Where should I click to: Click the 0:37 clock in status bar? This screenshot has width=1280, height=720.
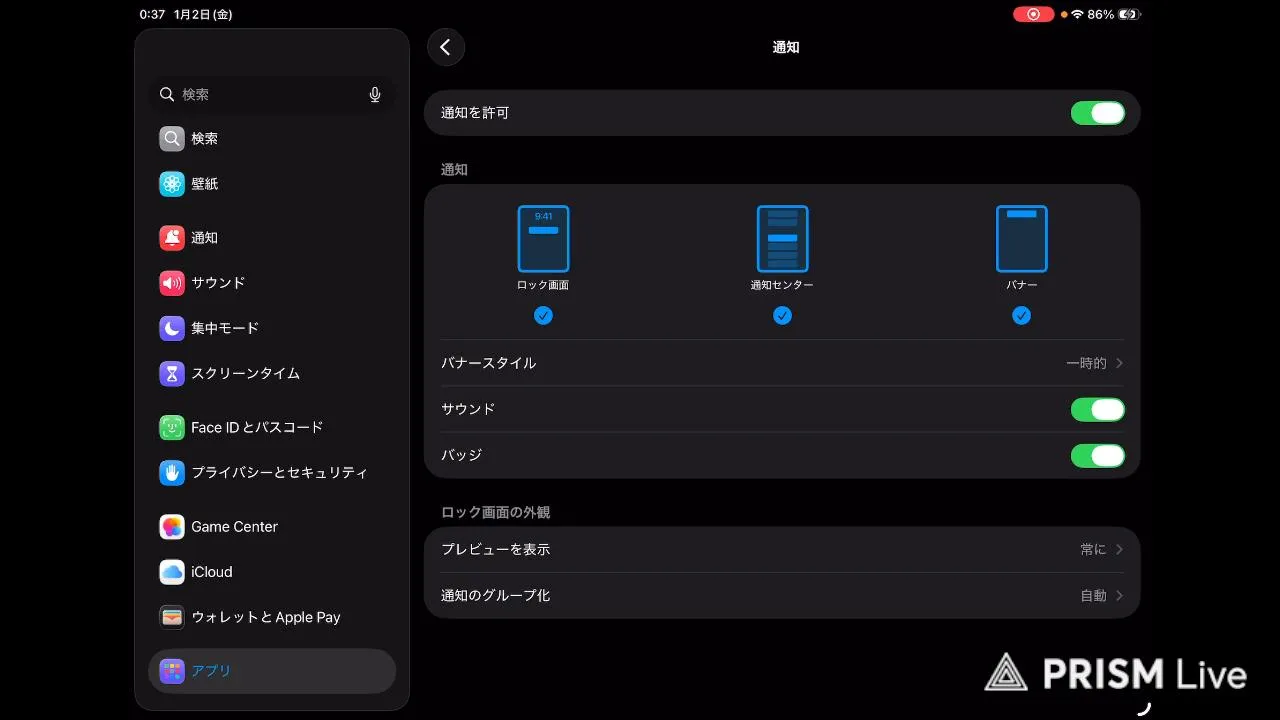(152, 14)
